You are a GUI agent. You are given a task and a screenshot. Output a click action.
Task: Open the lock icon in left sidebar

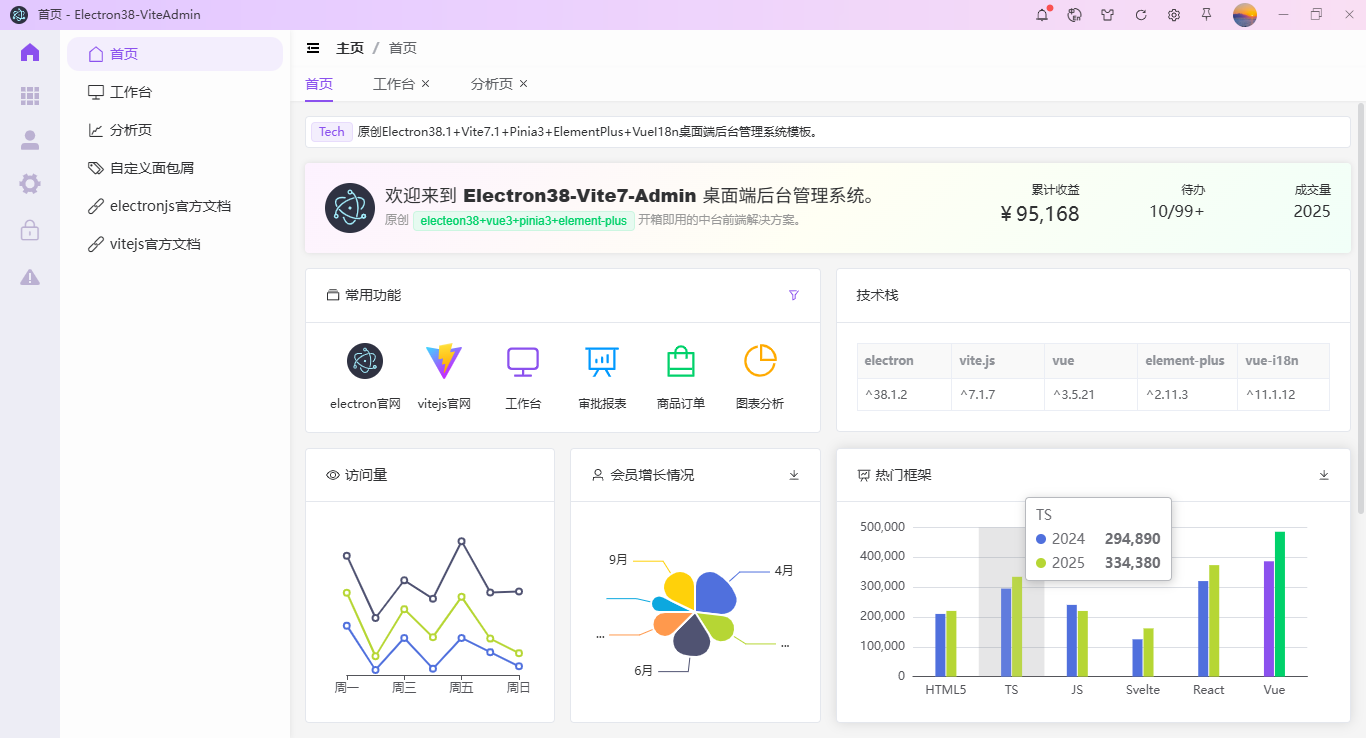tap(30, 231)
